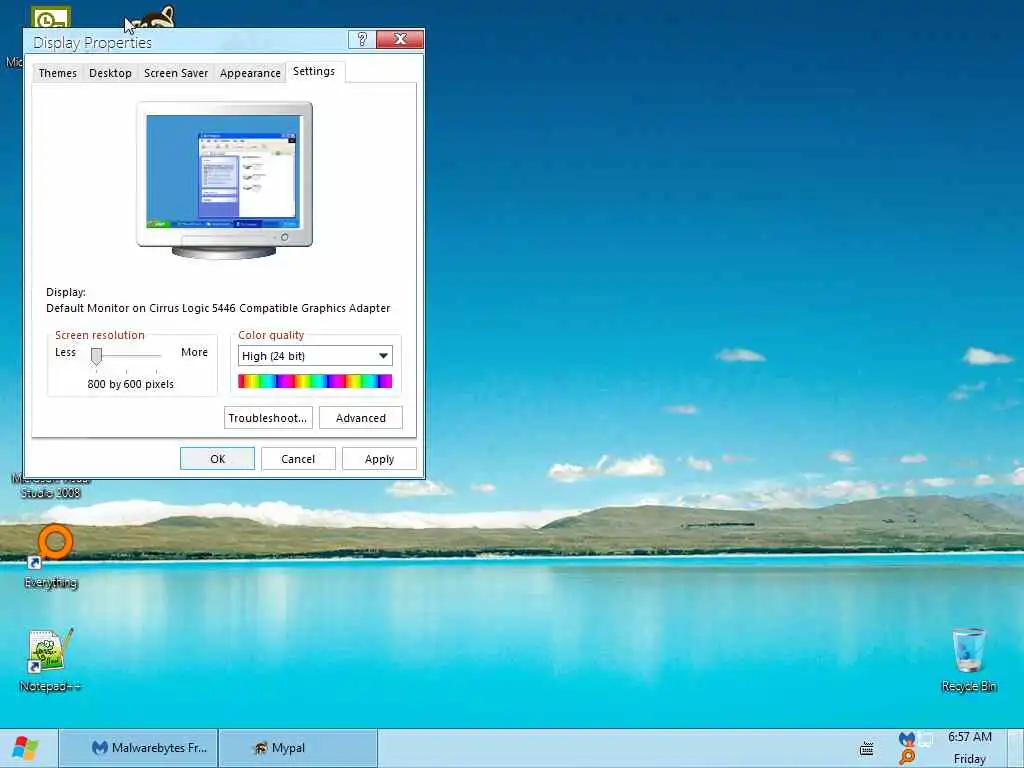The width and height of the screenshot is (1024, 768).
Task: Click the Malwarebytes system tray icon
Action: (906, 739)
